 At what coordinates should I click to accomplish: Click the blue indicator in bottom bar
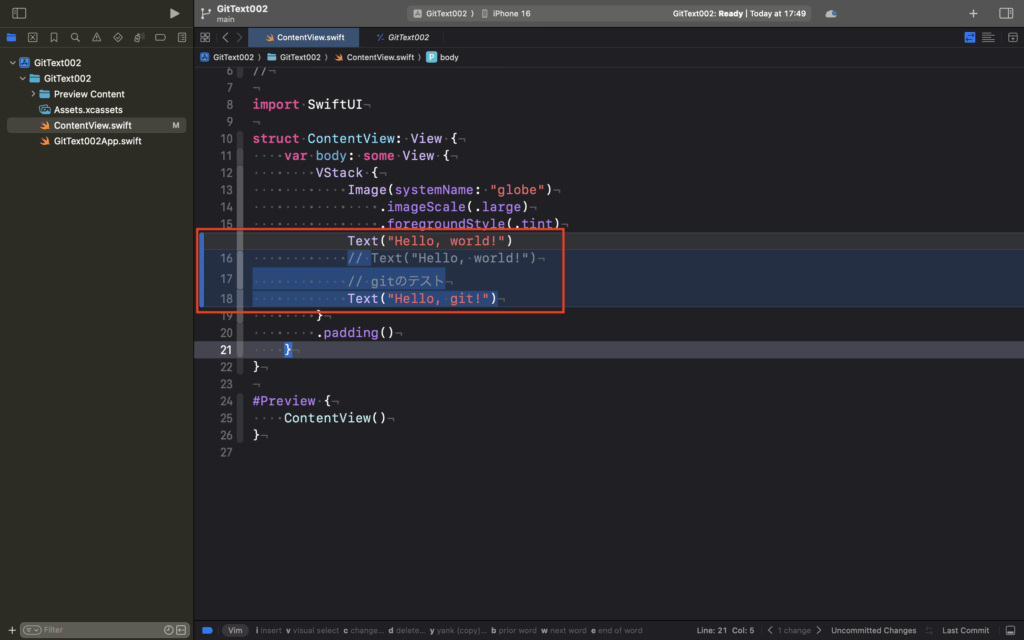click(207, 630)
